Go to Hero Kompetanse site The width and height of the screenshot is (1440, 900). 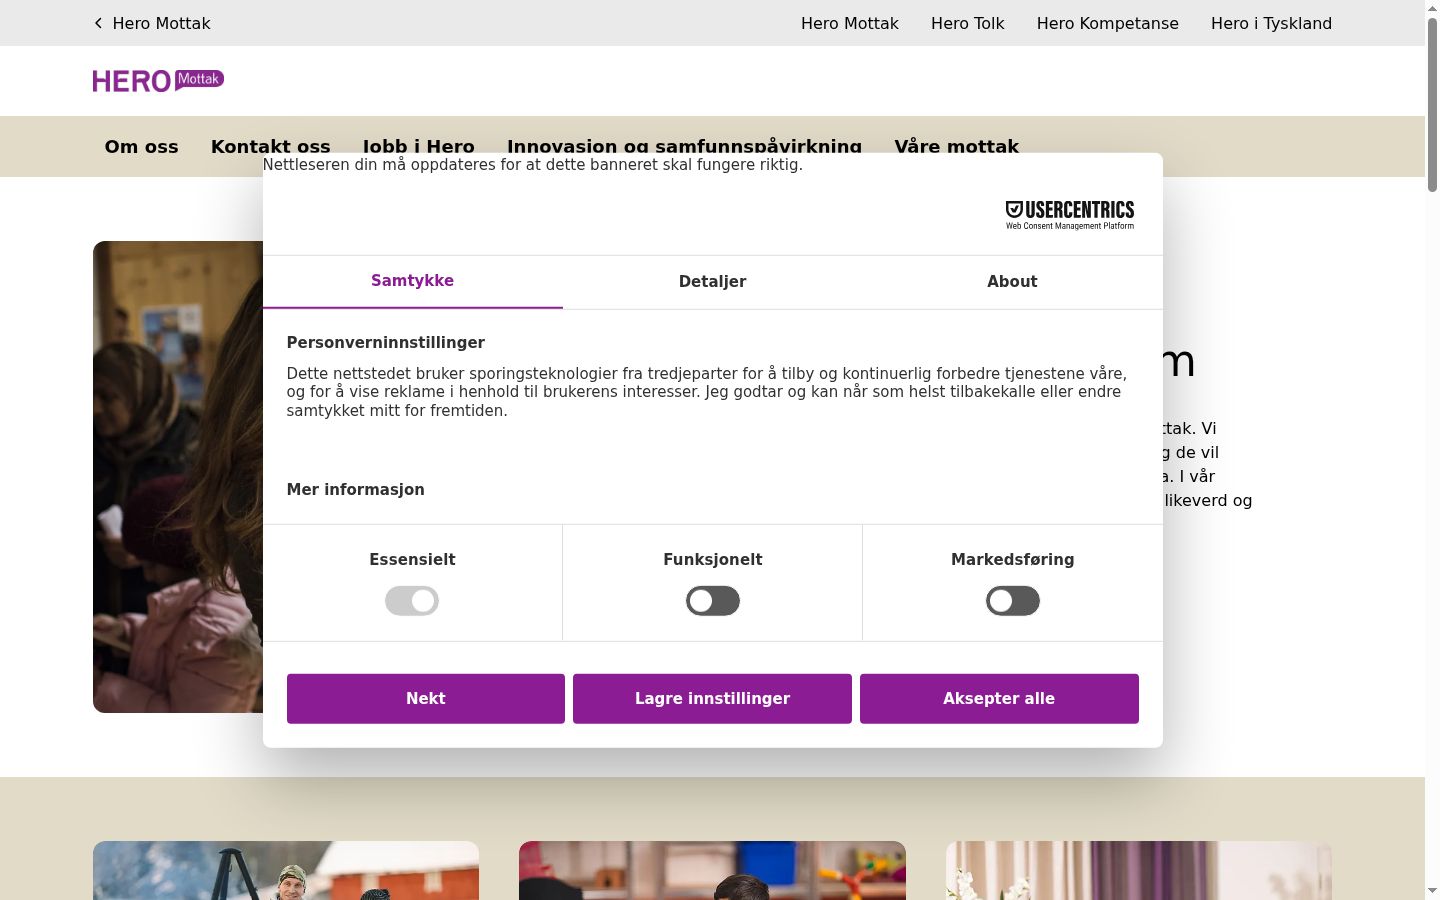coord(1107,23)
